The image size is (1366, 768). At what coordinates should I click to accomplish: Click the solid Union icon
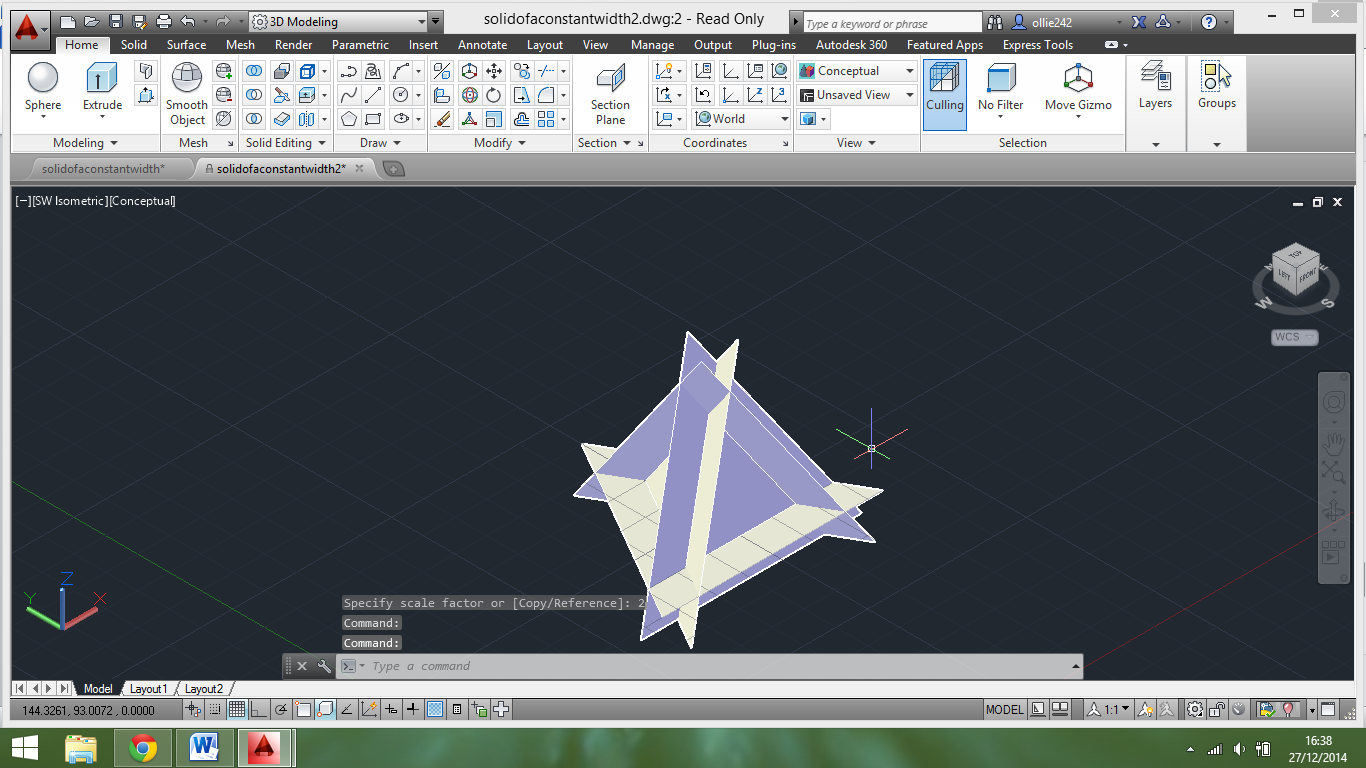coord(255,71)
